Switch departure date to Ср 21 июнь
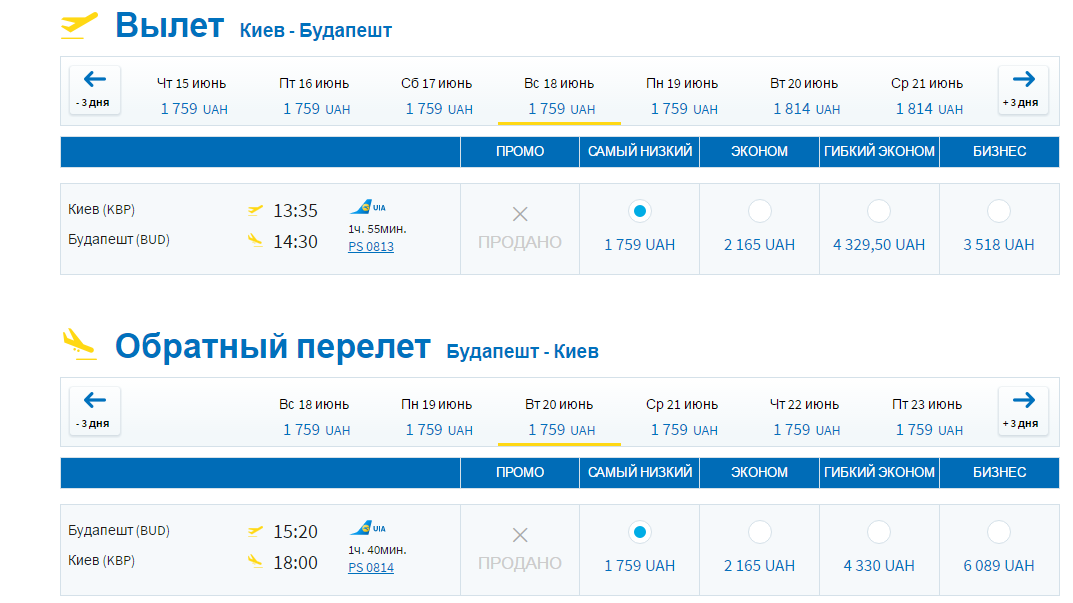The height and width of the screenshot is (603, 1073). click(x=927, y=96)
